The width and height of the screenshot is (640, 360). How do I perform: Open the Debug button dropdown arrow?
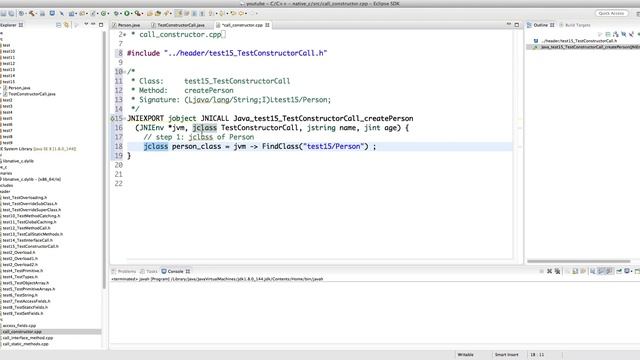(x=120, y=13)
